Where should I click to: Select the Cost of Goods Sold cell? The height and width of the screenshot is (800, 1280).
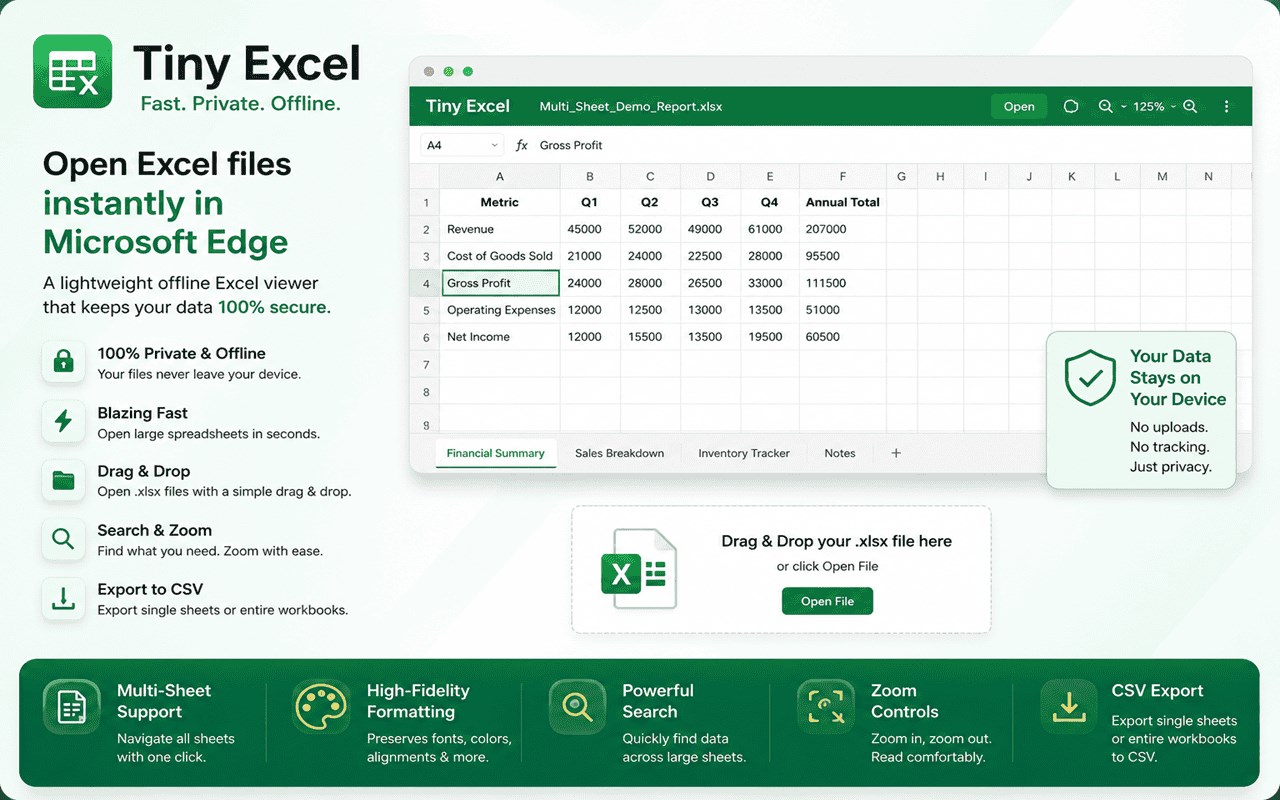tap(500, 256)
